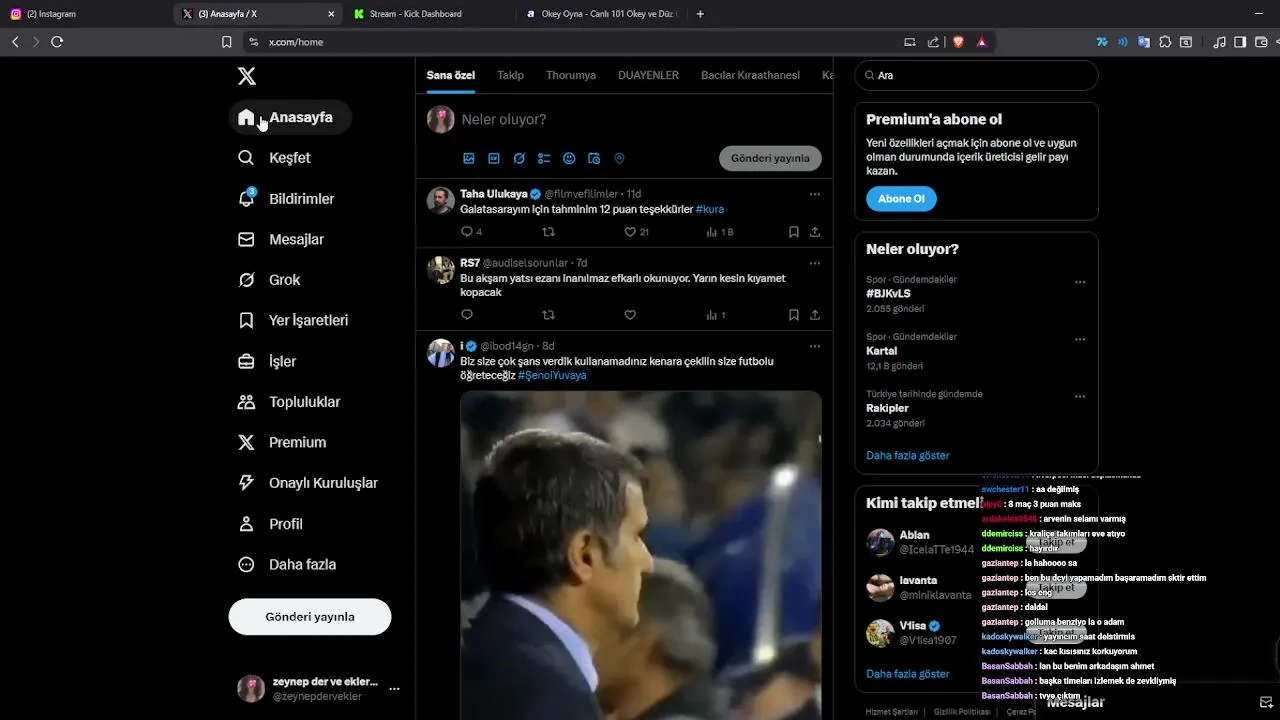Open Onaylı Kuruluşlar in the sidebar
This screenshot has width=1280, height=720.
(x=308, y=483)
